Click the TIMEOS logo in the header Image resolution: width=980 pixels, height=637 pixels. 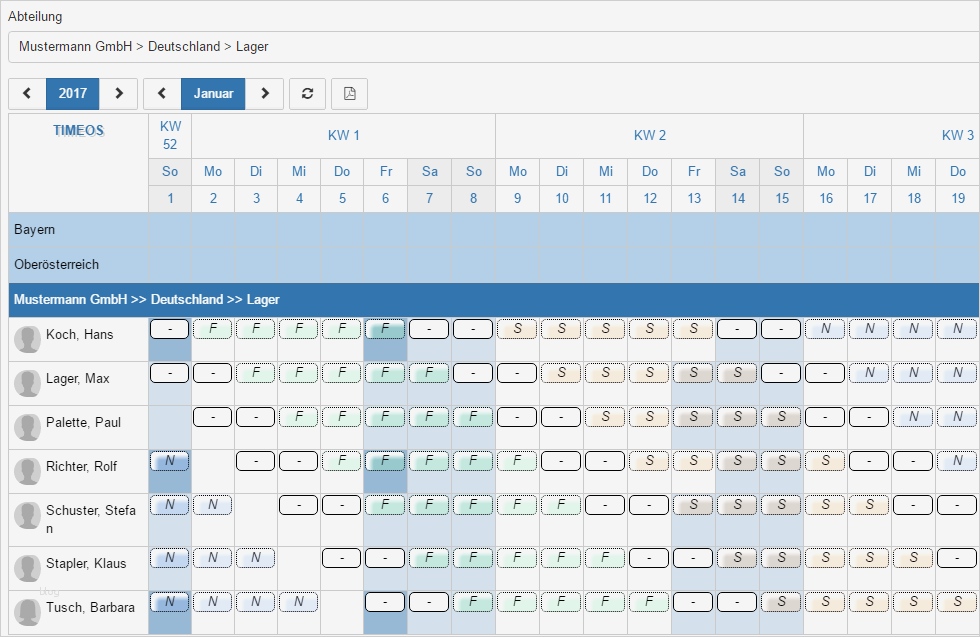[x=77, y=130]
